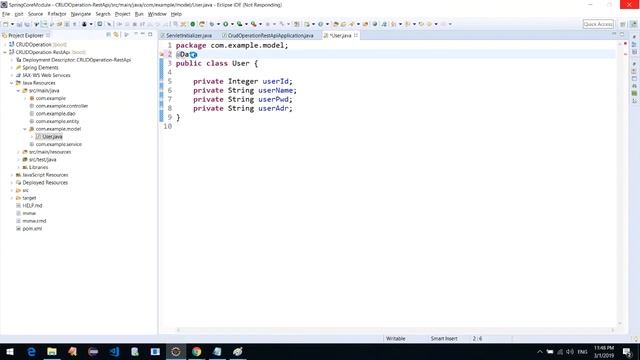640x360 pixels.
Task: Select the com.example.controller package
Action: [x=61, y=106]
